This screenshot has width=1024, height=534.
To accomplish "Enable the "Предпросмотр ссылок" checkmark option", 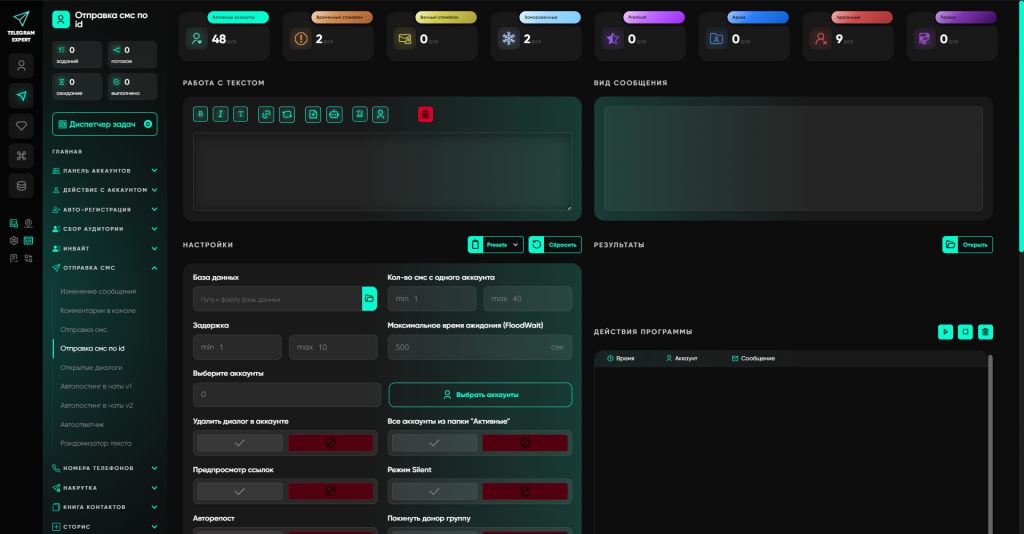I will pos(239,491).
